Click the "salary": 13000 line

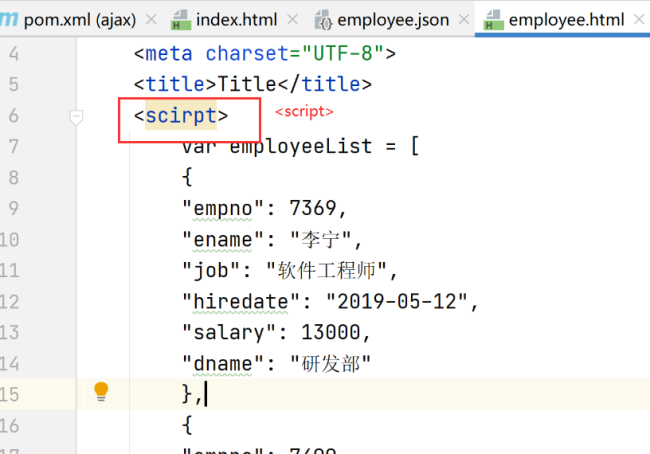pos(276,333)
